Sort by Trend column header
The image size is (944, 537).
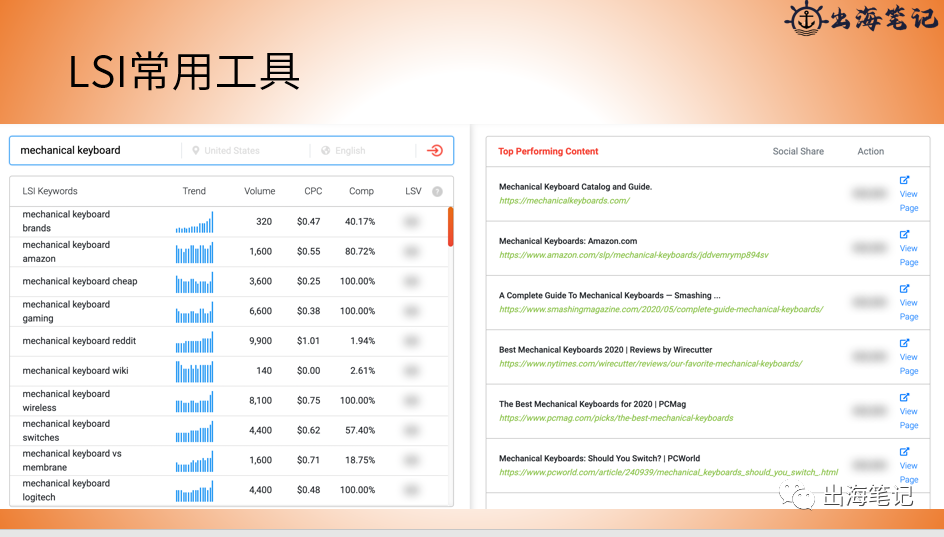point(194,191)
